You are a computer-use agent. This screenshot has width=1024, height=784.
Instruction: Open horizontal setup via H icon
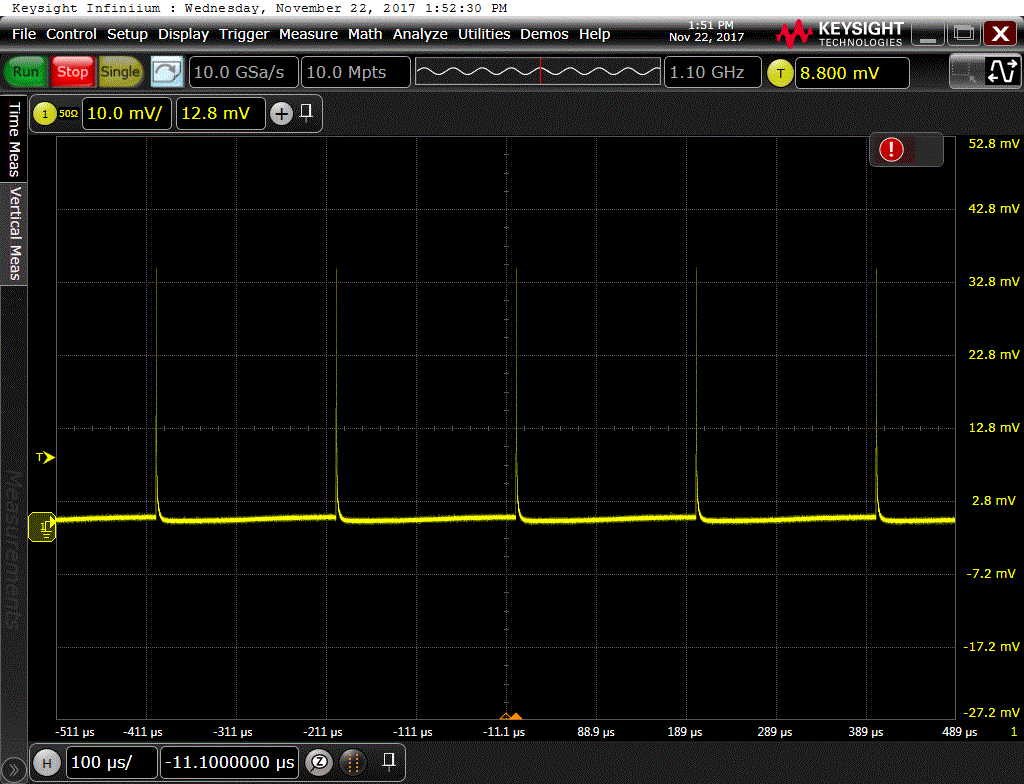point(45,762)
